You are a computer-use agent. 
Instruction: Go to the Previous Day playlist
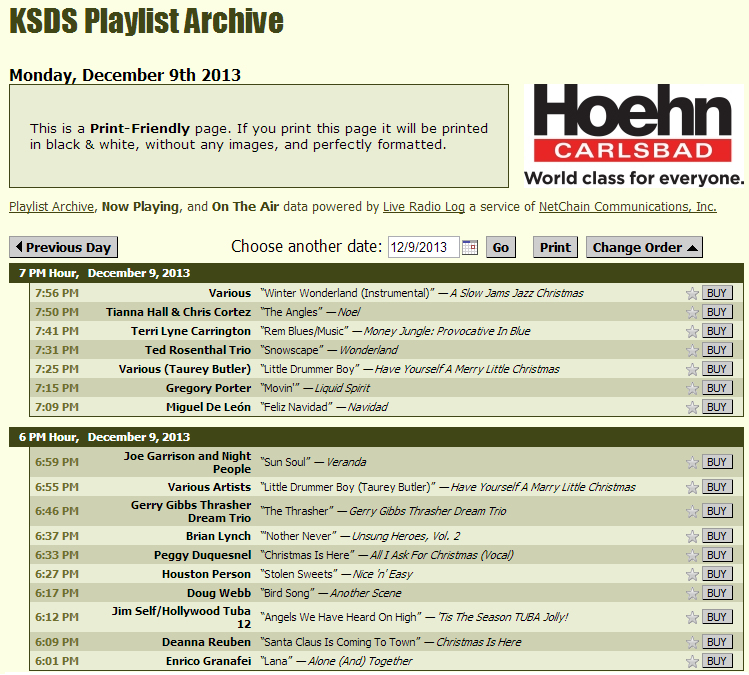tap(64, 247)
